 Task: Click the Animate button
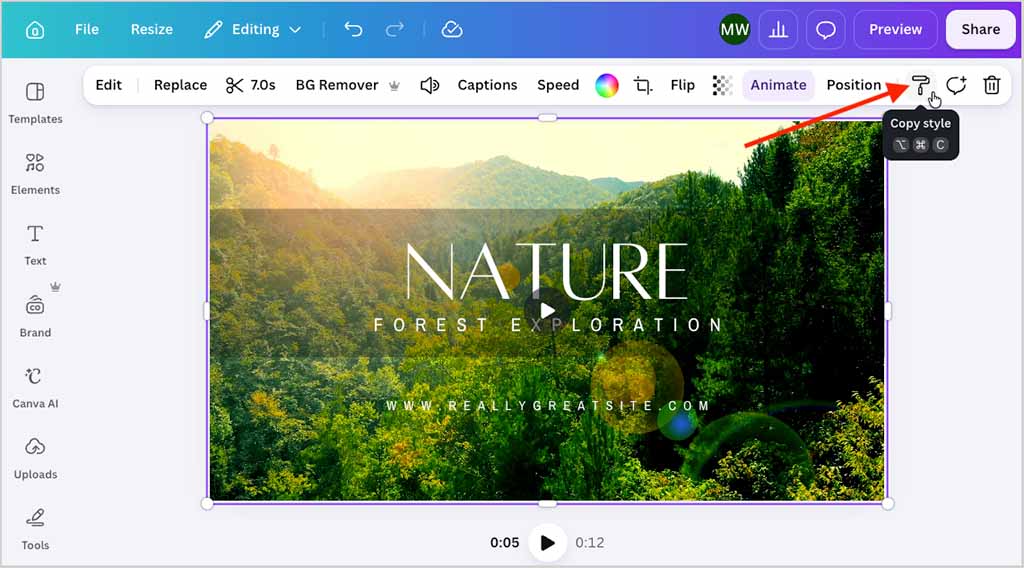coord(778,85)
